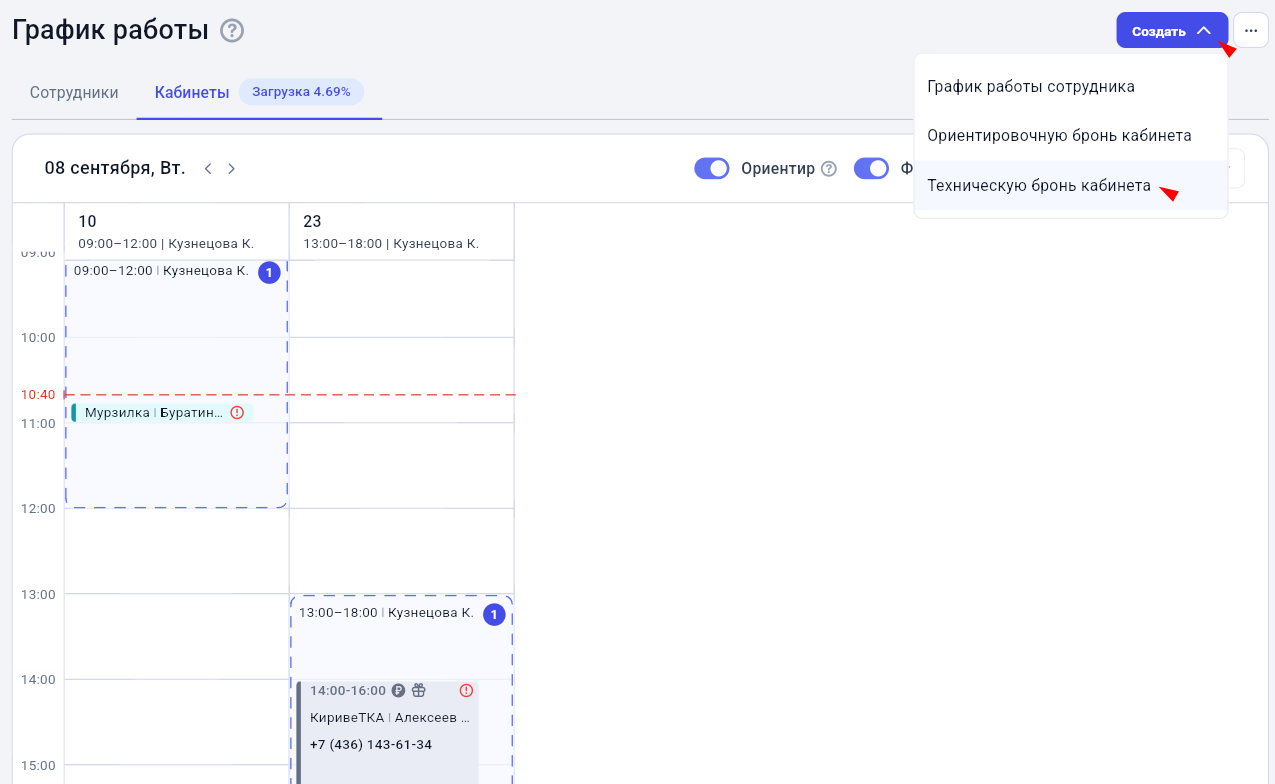Go to next day with right chevron
Image resolution: width=1275 pixels, height=784 pixels.
tap(231, 168)
